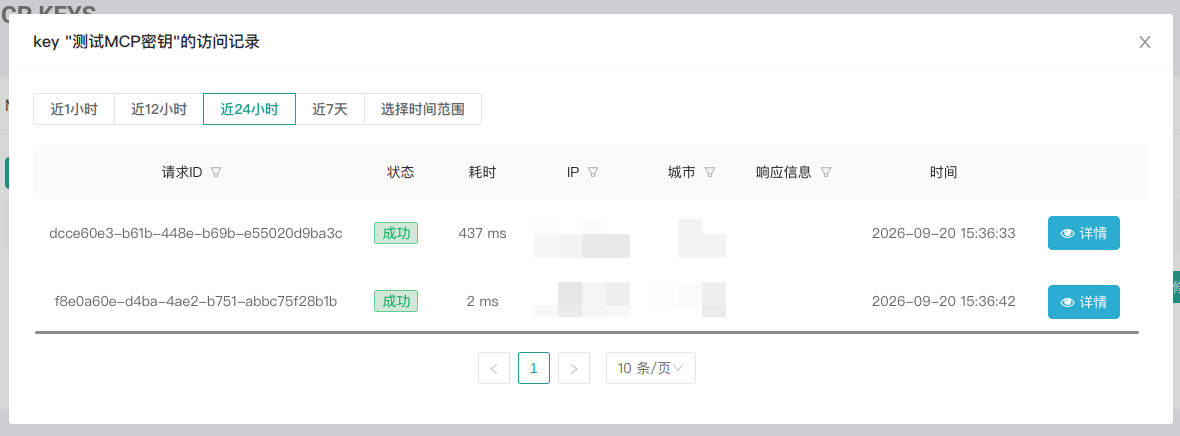1180x436 pixels.
Task: Switch to the 近7天 time filter
Action: [x=330, y=109]
